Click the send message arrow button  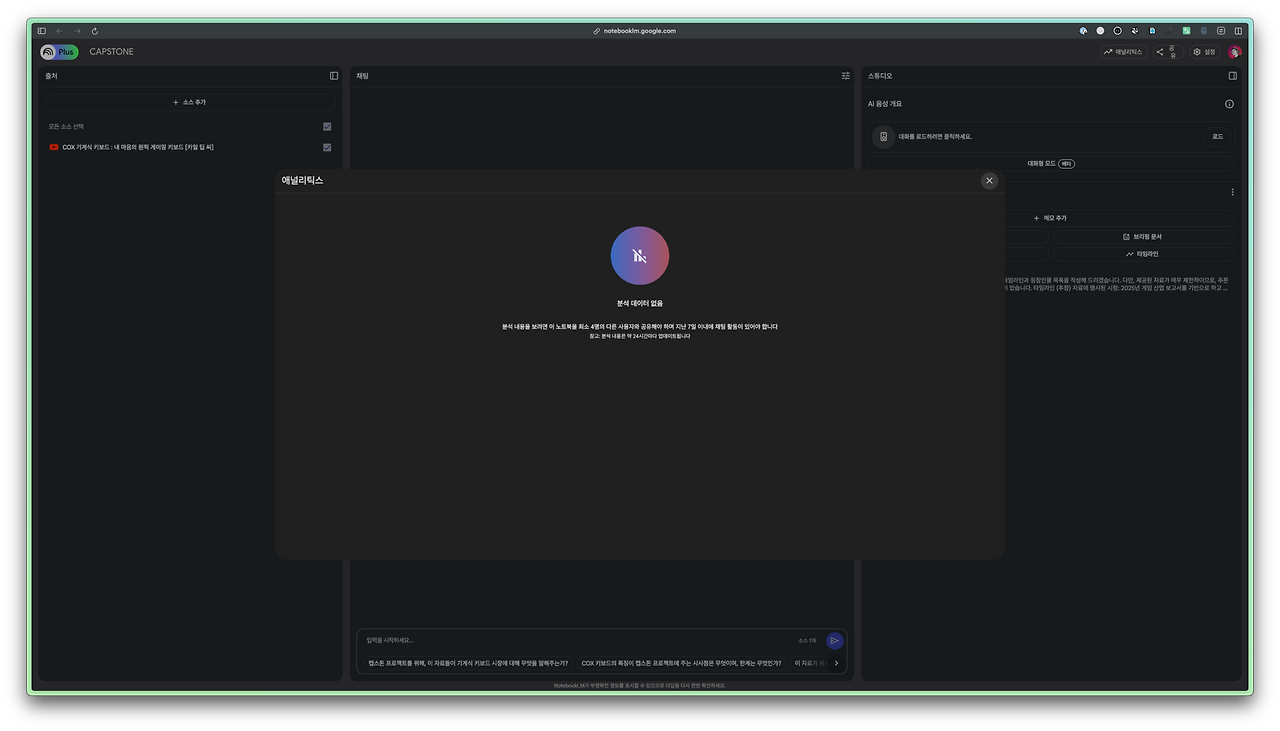tap(835, 640)
